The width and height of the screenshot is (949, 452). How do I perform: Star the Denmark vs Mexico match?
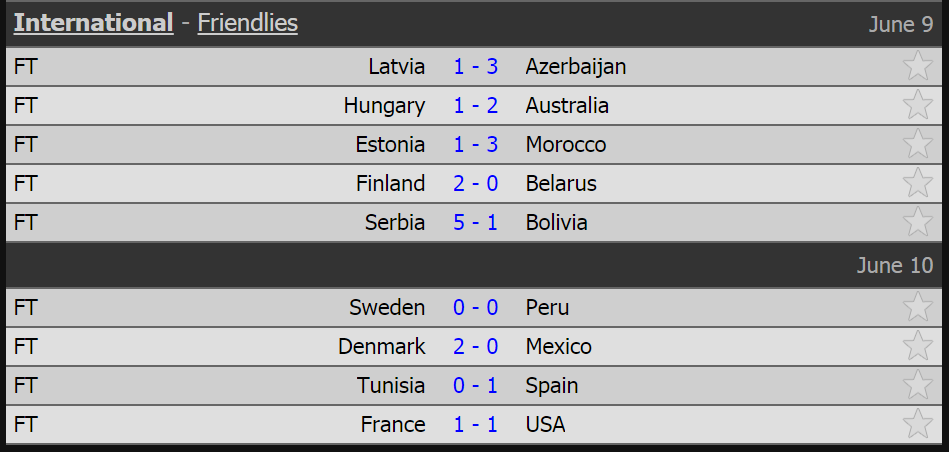pyautogui.click(x=918, y=346)
